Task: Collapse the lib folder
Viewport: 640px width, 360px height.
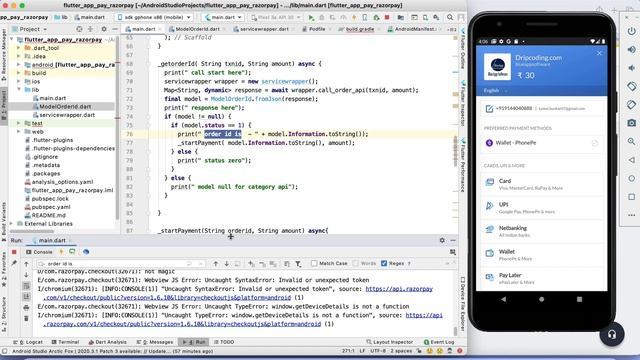Action: click(18, 89)
